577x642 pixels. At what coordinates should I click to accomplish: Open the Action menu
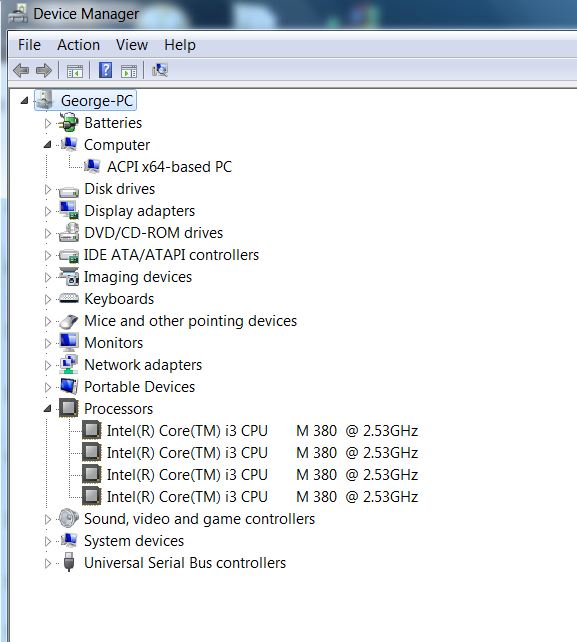[x=79, y=45]
